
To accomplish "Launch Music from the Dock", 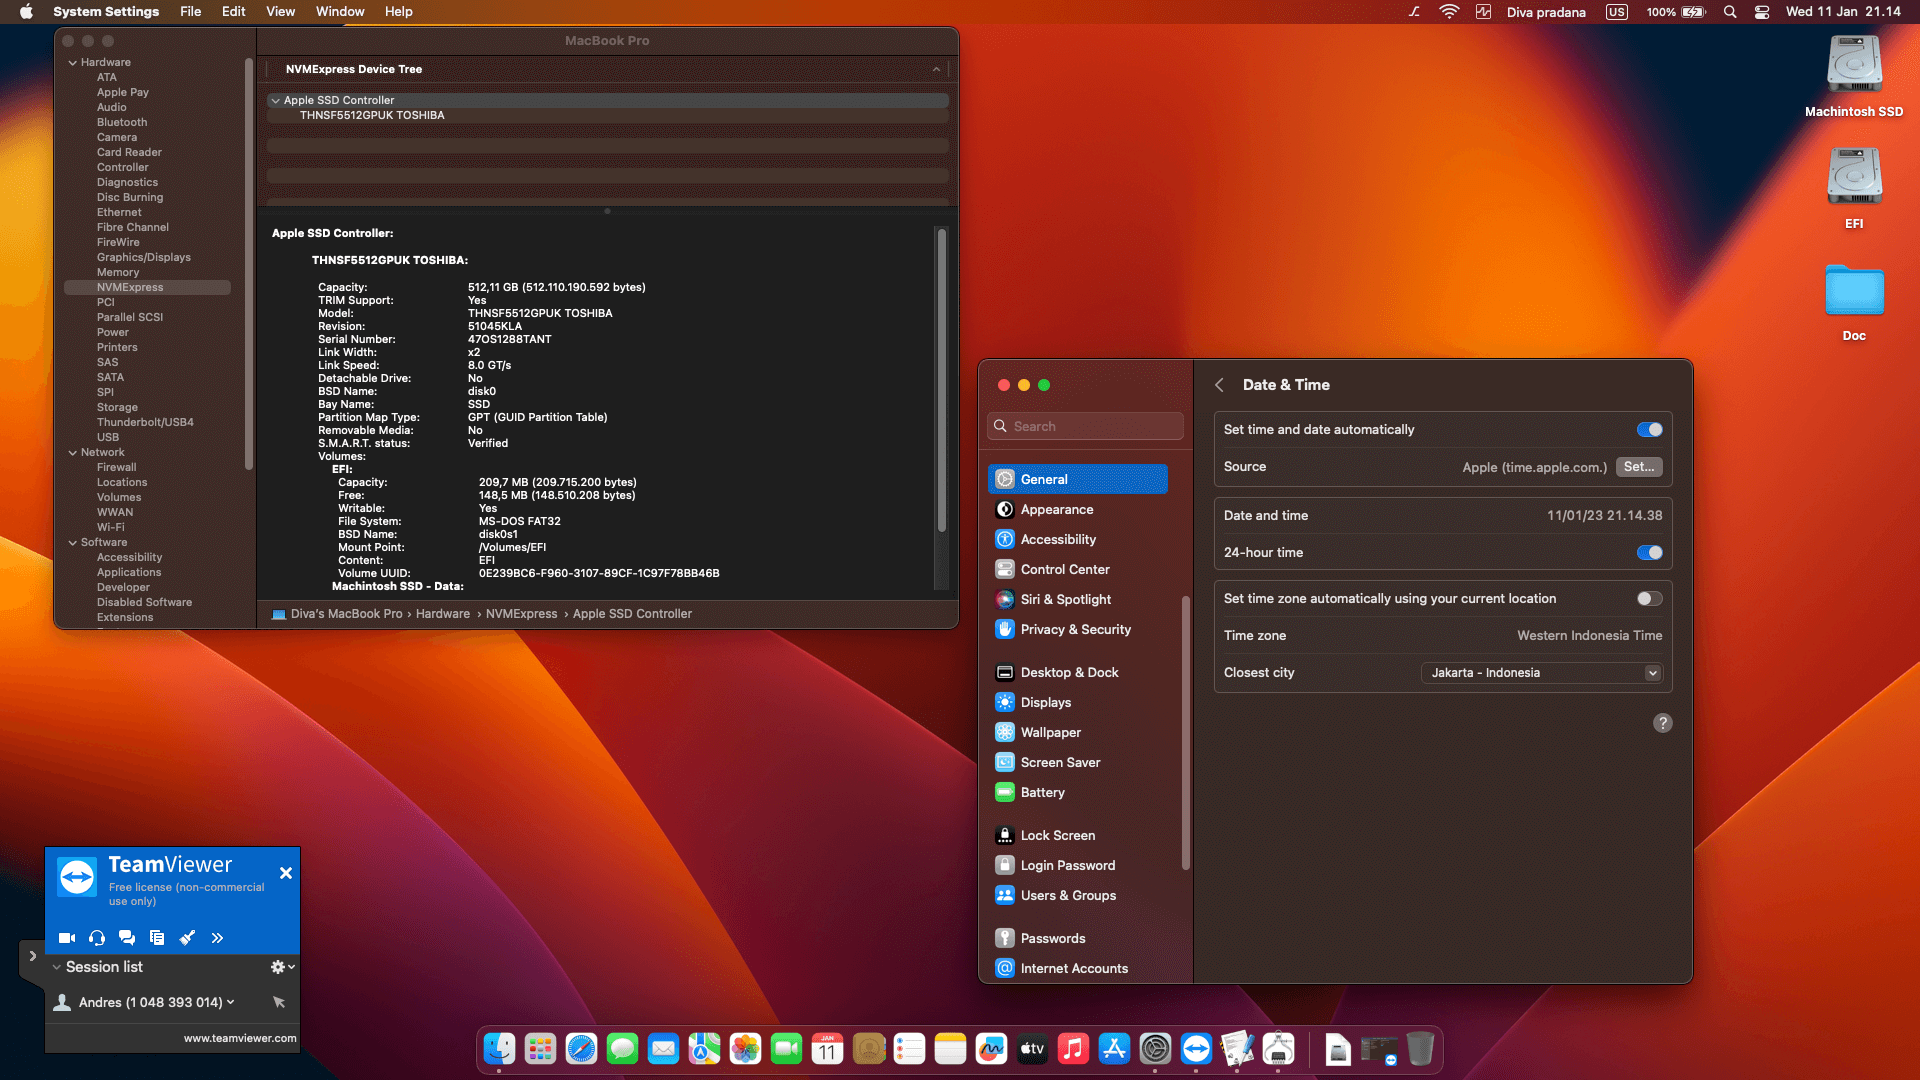I will [x=1072, y=1049].
